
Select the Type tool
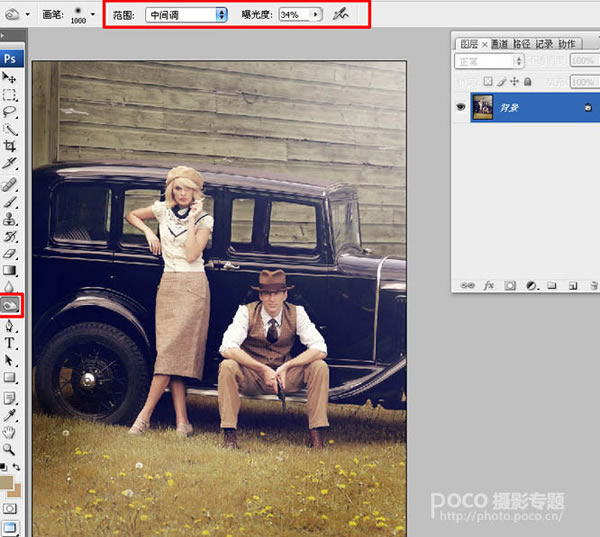10,343
